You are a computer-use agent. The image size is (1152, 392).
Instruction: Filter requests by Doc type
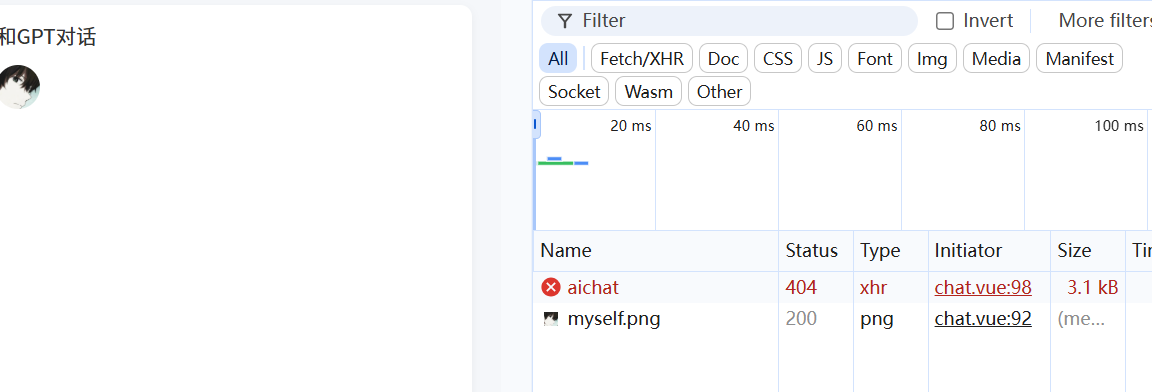(x=724, y=59)
